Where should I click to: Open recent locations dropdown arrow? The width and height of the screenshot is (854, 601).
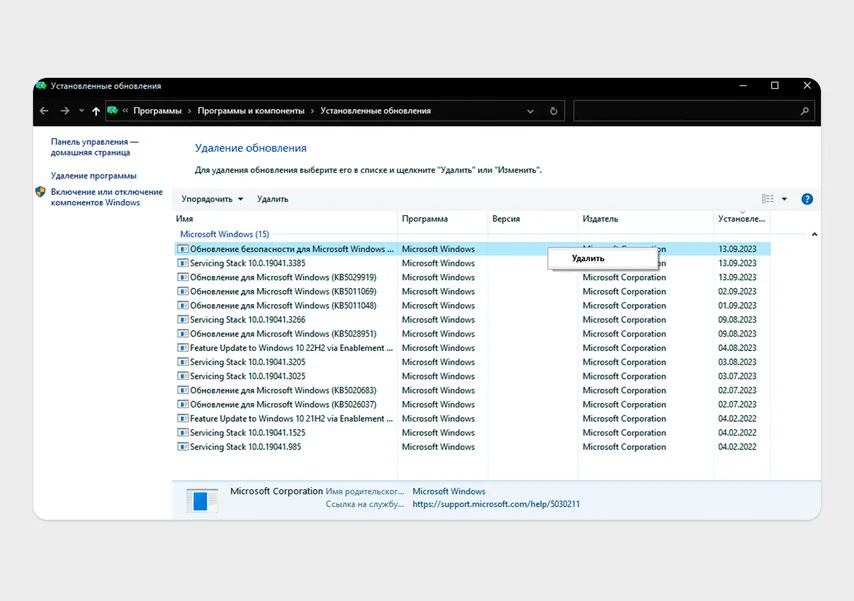tap(81, 111)
